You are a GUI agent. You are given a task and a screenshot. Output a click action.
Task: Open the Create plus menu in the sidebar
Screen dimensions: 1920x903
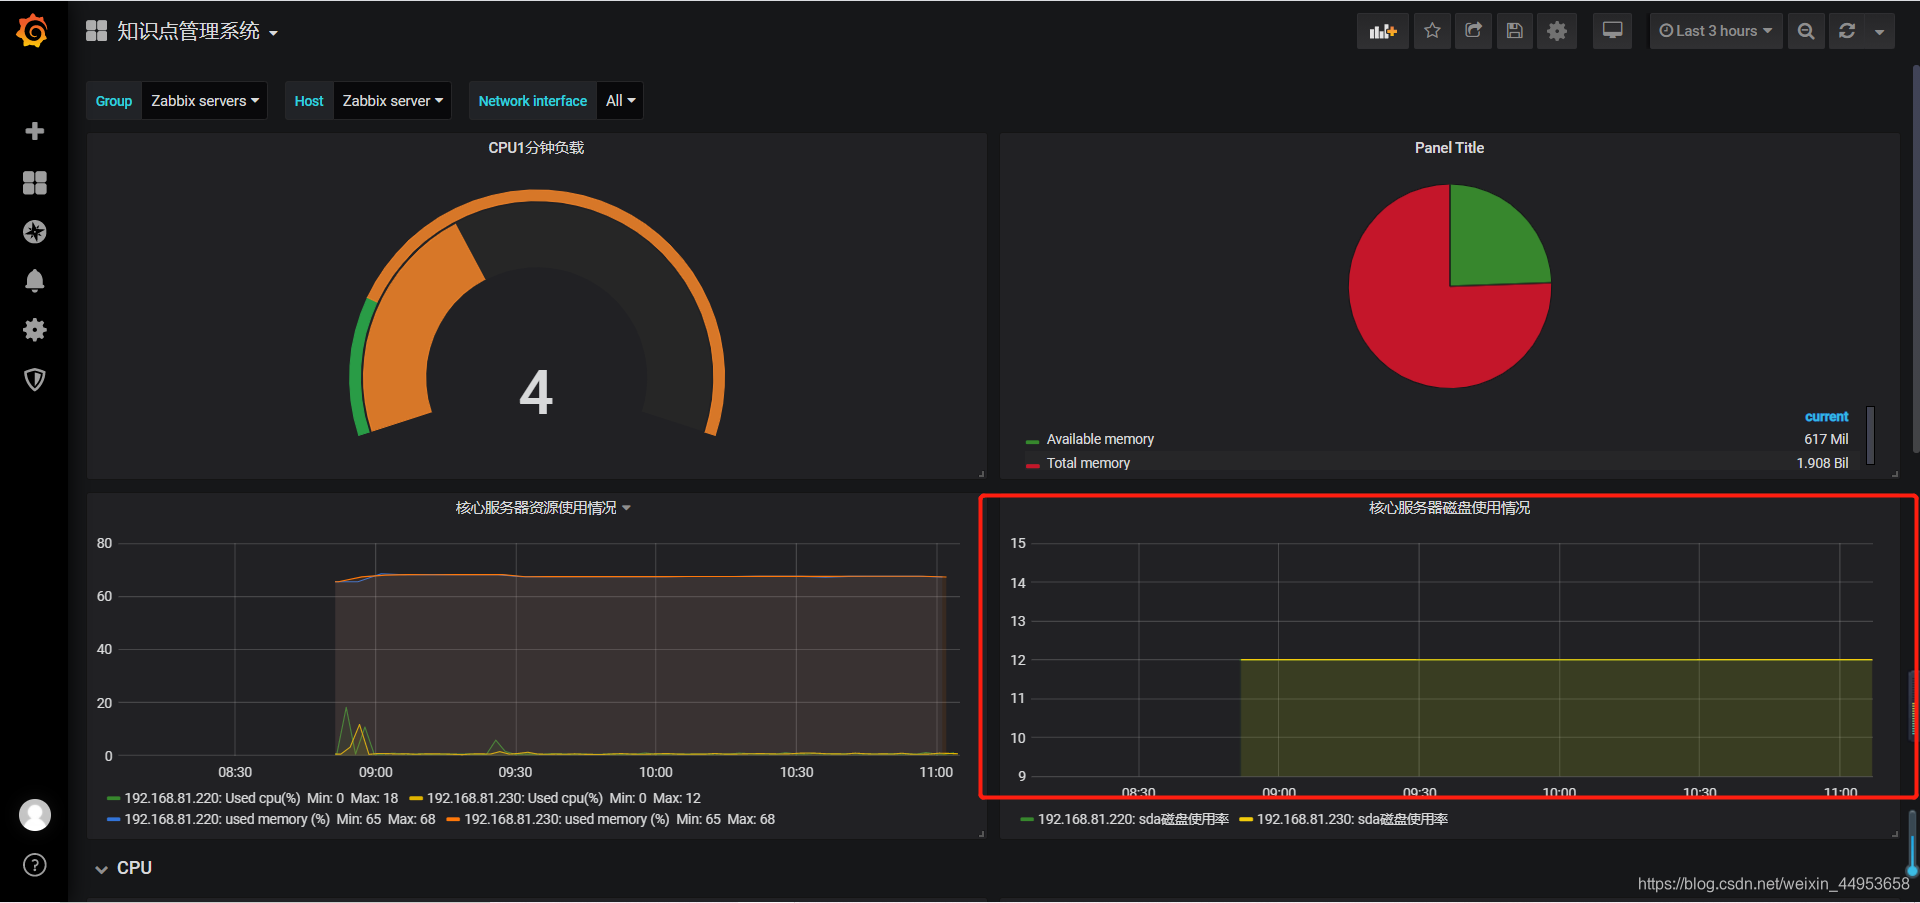35,131
